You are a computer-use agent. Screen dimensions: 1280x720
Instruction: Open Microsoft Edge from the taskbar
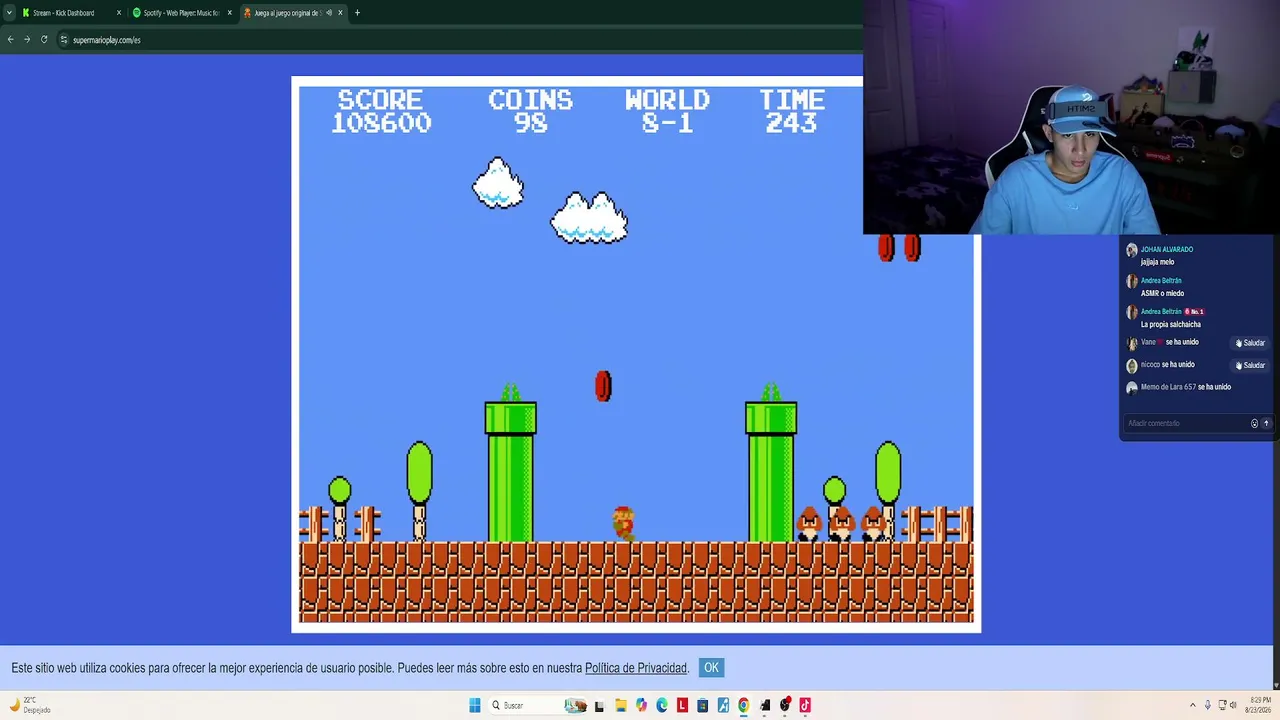(662, 705)
